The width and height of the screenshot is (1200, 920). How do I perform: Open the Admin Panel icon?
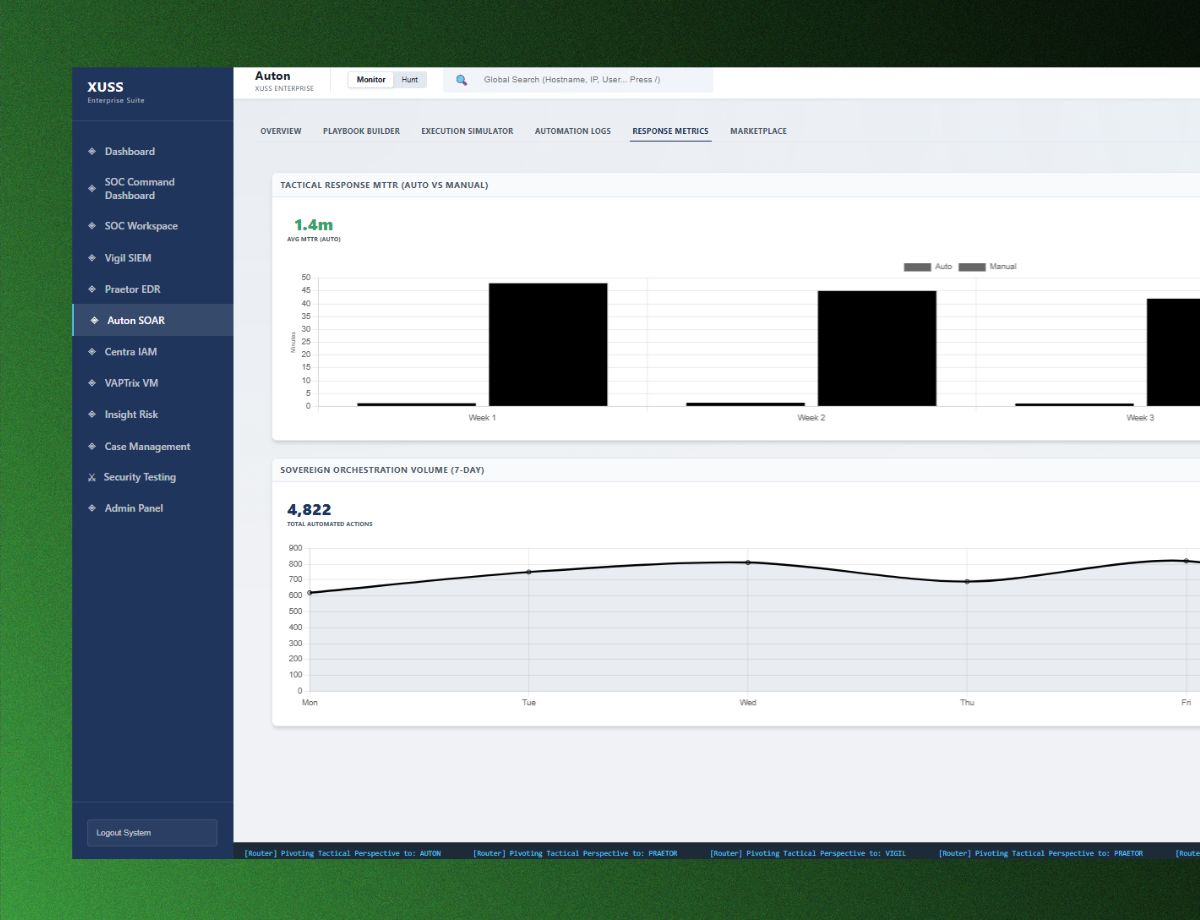pos(92,508)
